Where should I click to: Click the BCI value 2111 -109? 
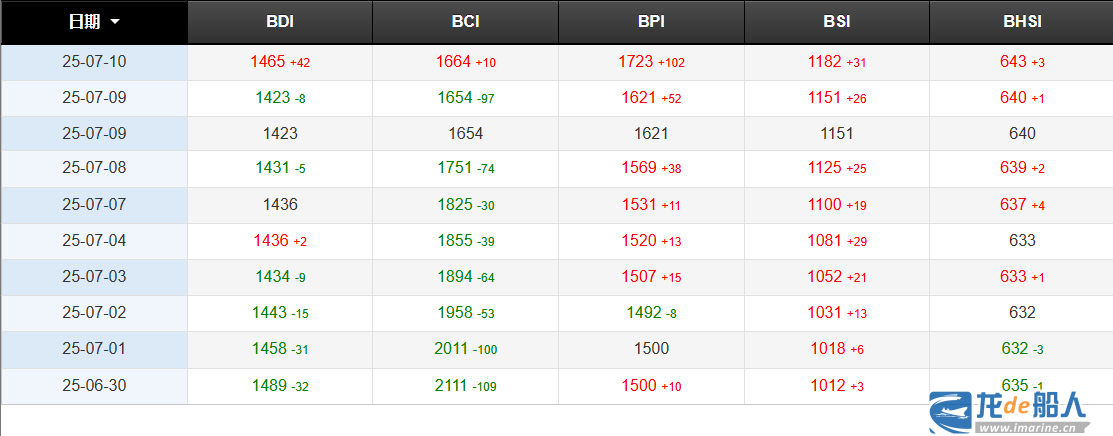(466, 386)
